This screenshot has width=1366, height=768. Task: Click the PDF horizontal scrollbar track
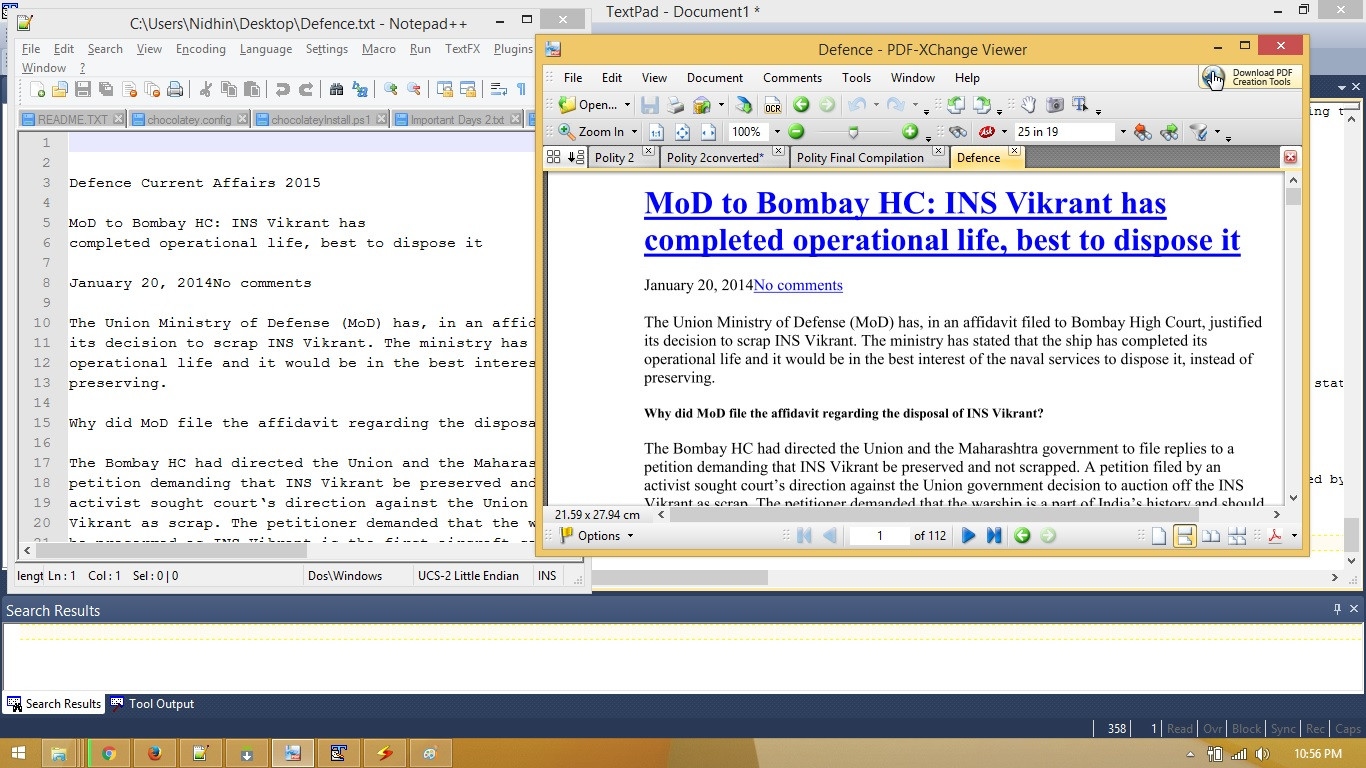pos(968,515)
